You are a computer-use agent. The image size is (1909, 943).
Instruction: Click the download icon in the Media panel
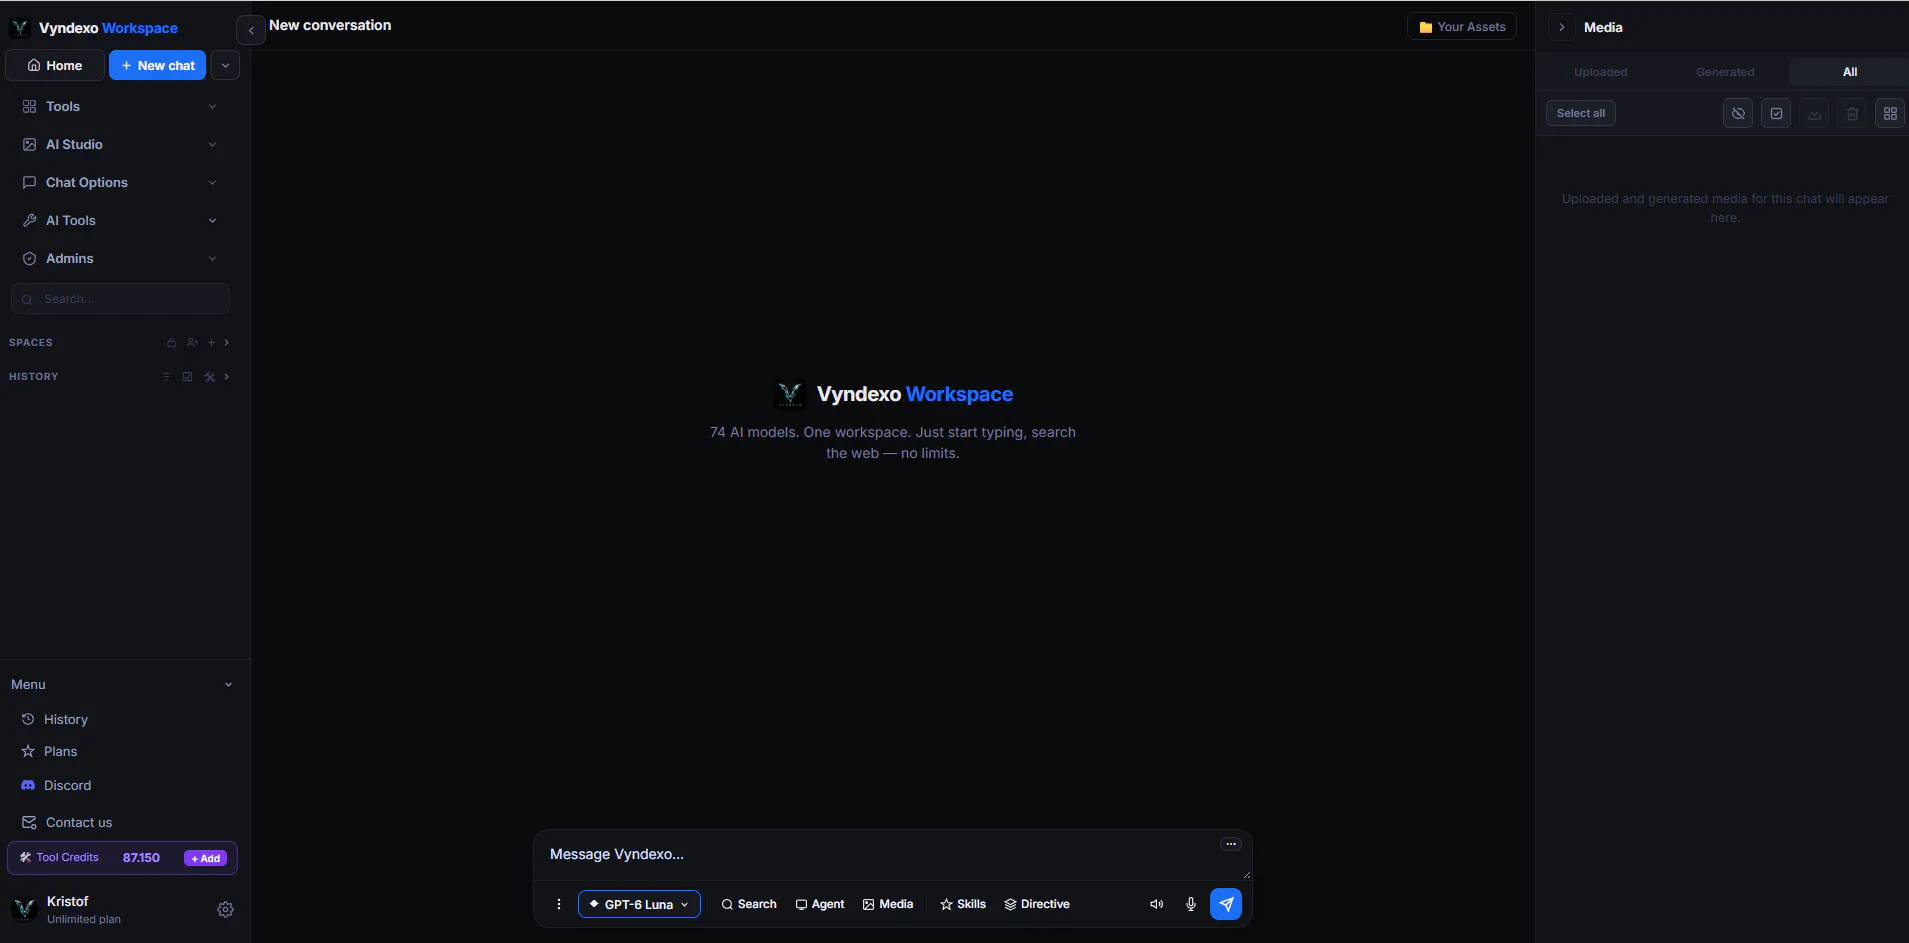coord(1814,113)
